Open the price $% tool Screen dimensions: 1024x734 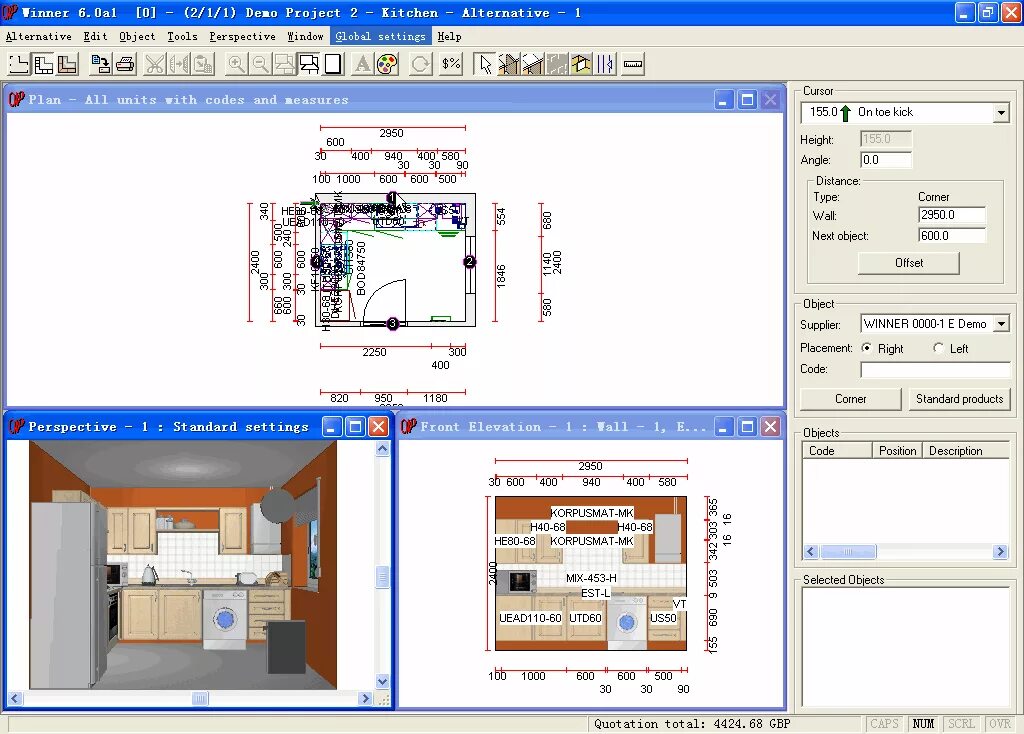tap(451, 64)
